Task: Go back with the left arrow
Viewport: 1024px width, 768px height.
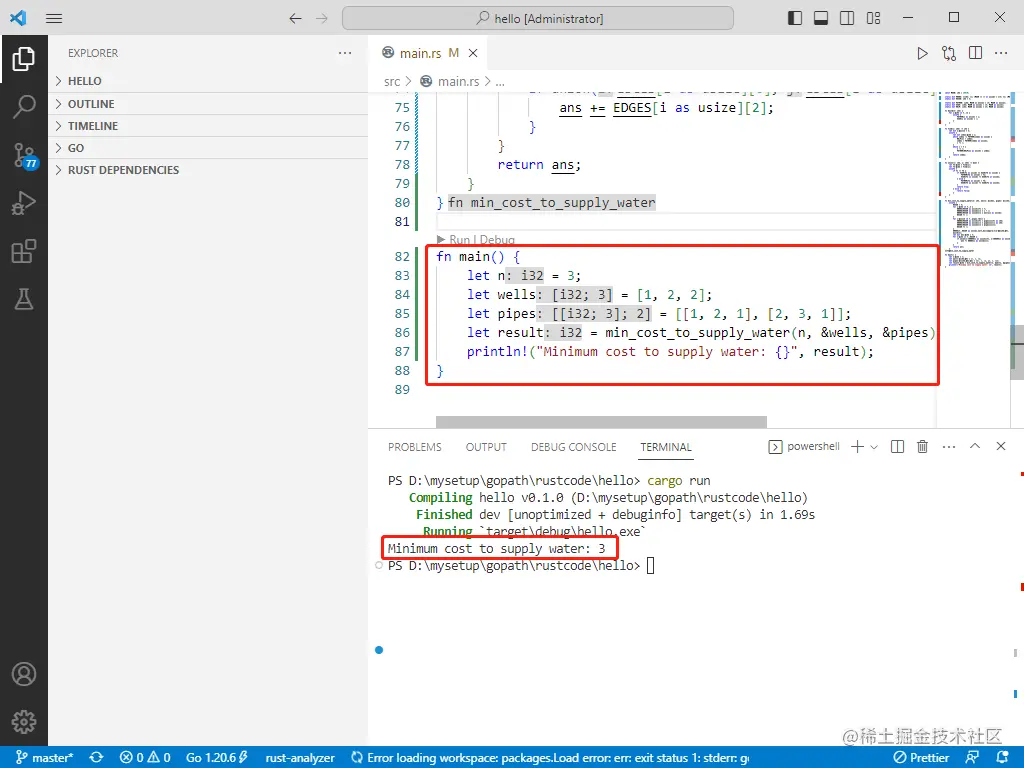Action: pos(295,18)
